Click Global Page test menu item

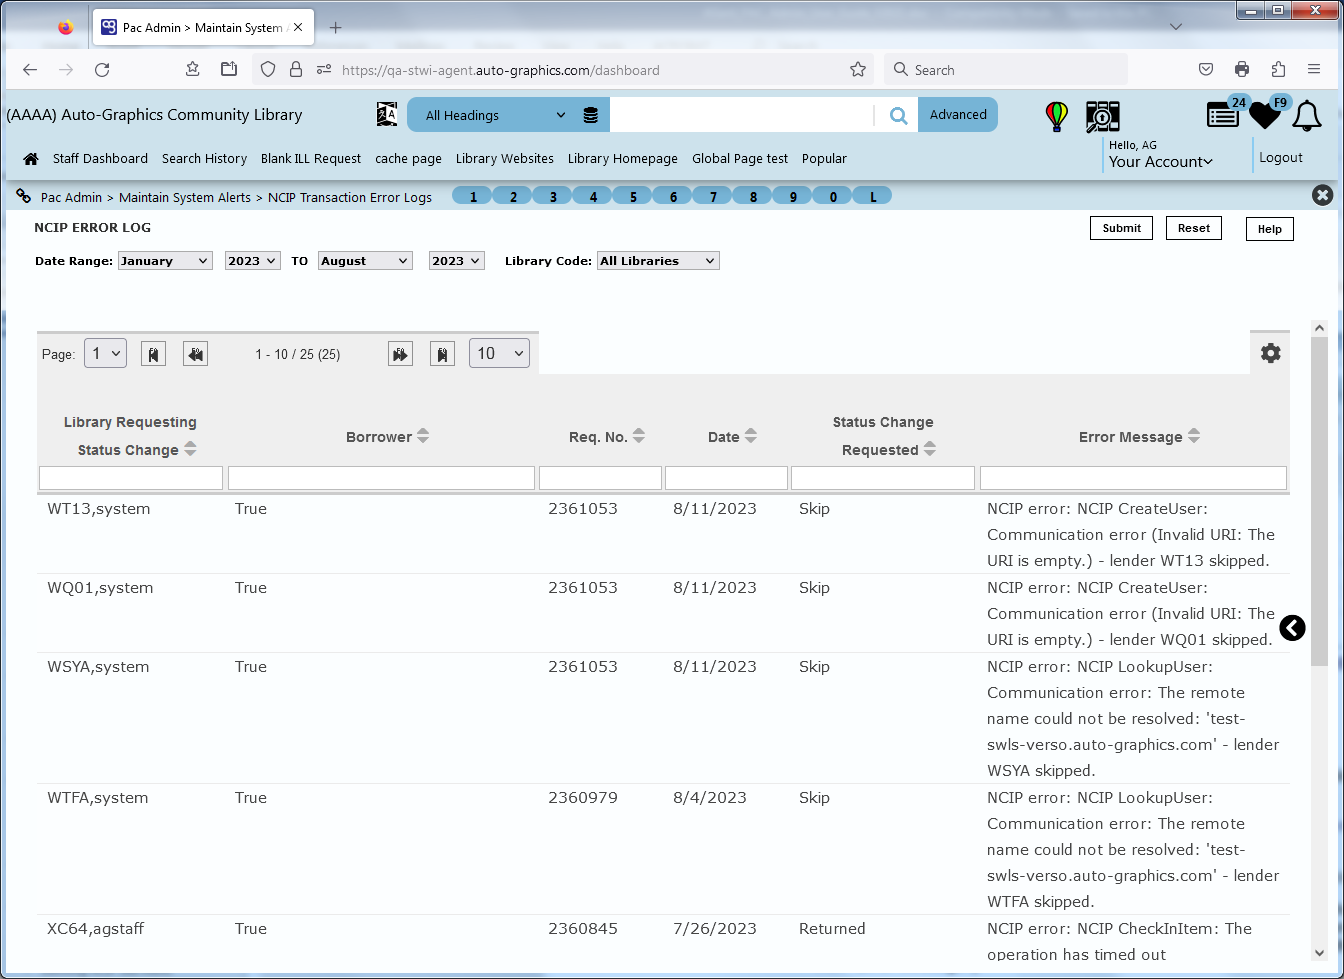click(740, 158)
